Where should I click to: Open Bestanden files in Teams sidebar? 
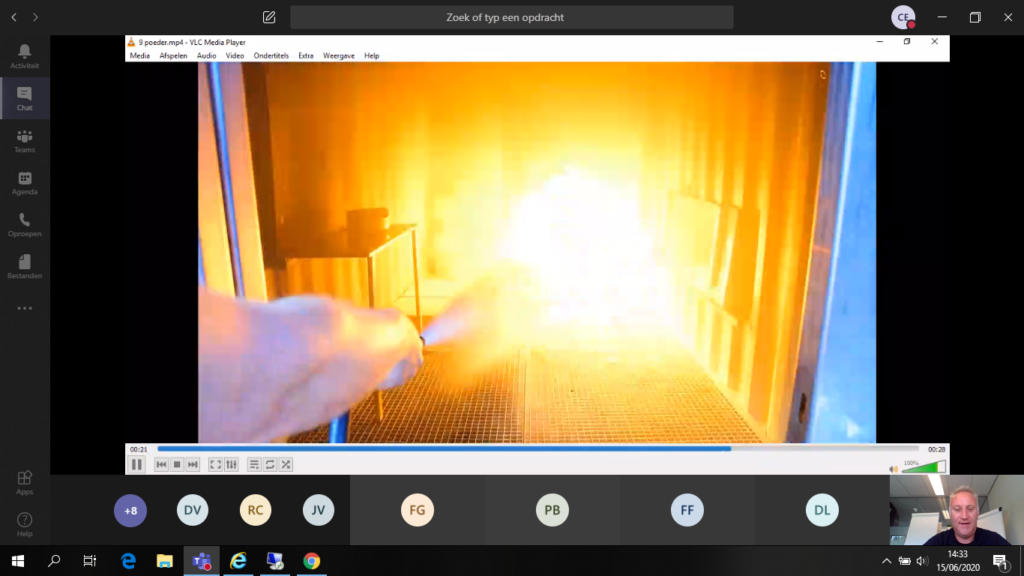tap(24, 266)
